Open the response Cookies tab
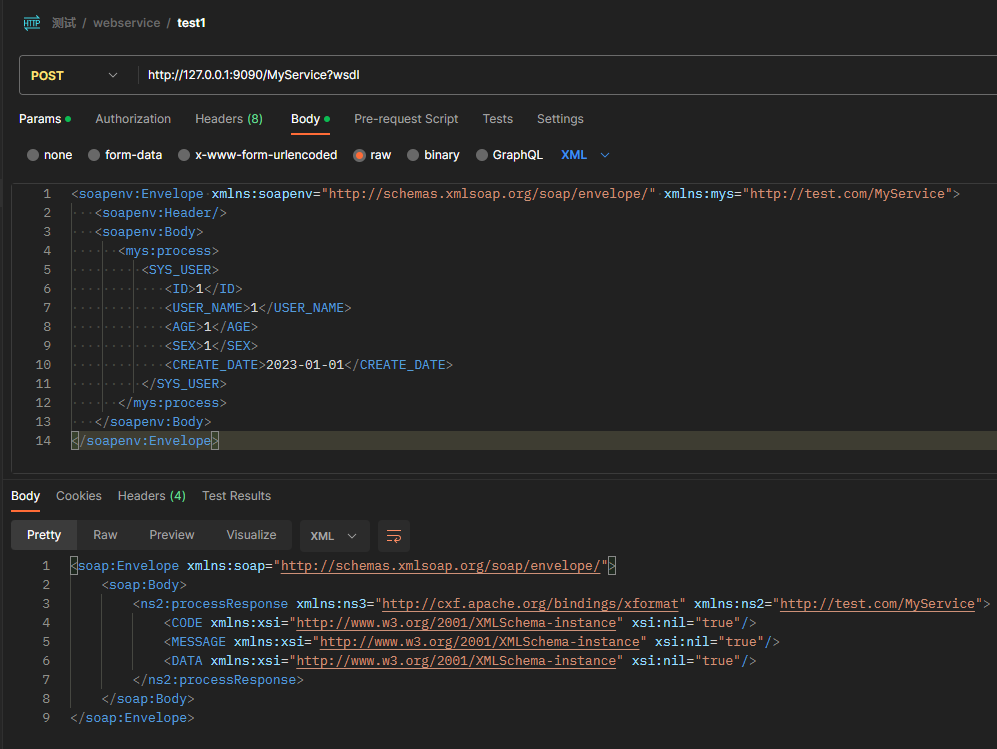Viewport: 997px width, 749px height. (x=79, y=496)
